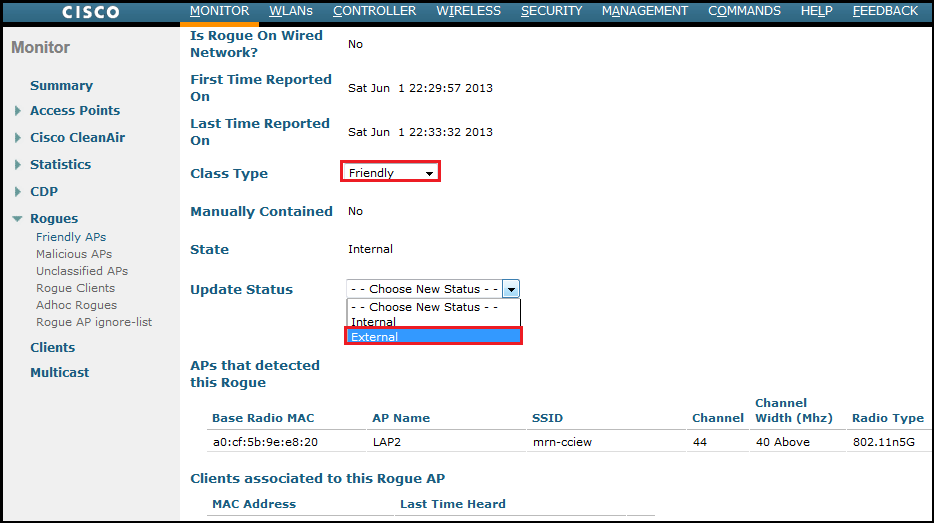Collapse the Rogues sidebar section
The height and width of the screenshot is (523, 934).
53,219
